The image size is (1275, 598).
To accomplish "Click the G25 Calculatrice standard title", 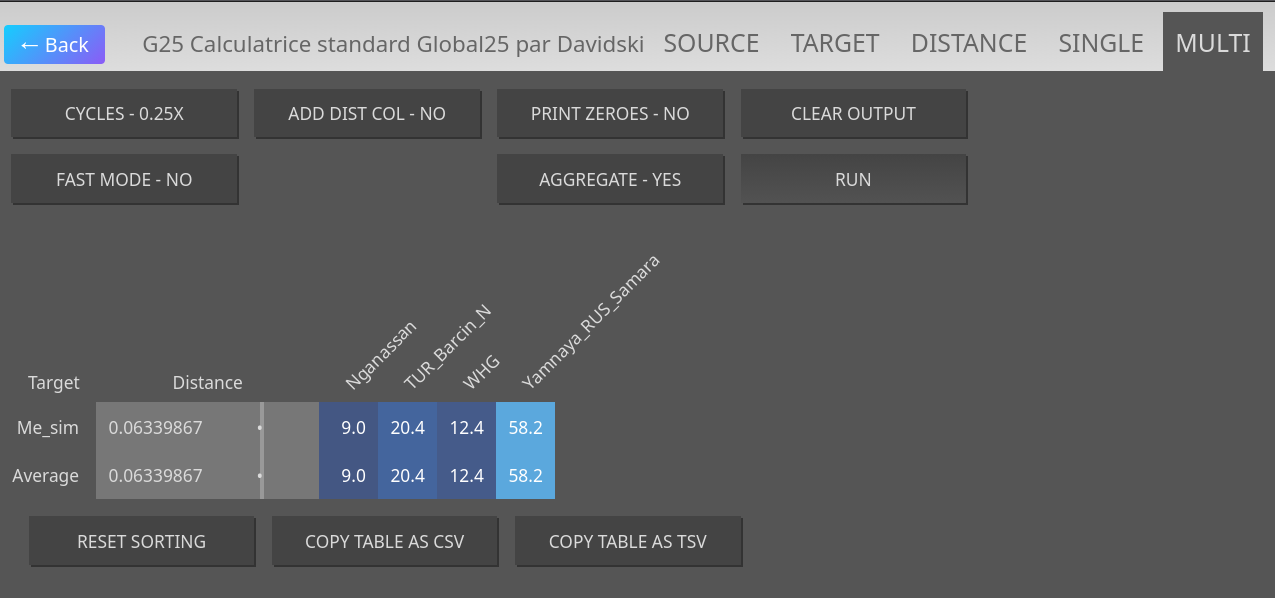I will [393, 44].
